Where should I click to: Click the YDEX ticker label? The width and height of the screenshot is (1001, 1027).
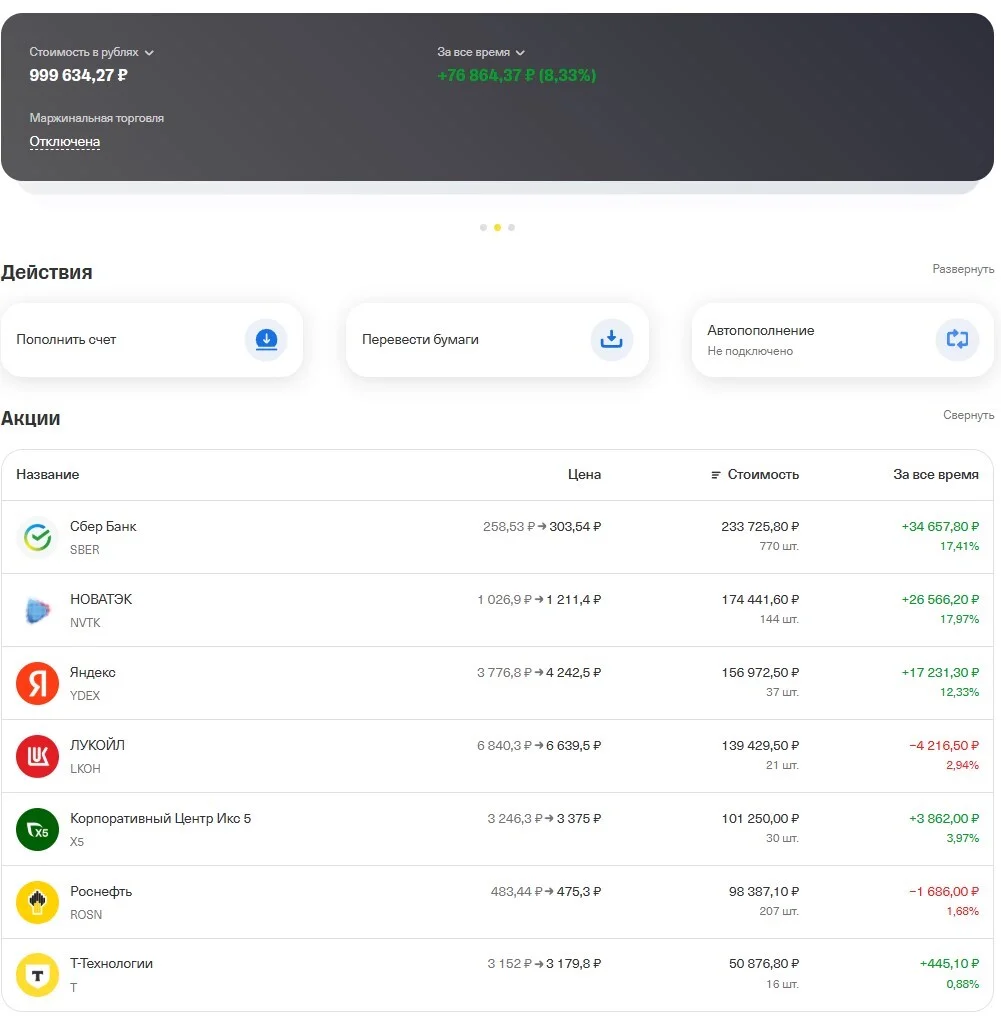coord(85,696)
